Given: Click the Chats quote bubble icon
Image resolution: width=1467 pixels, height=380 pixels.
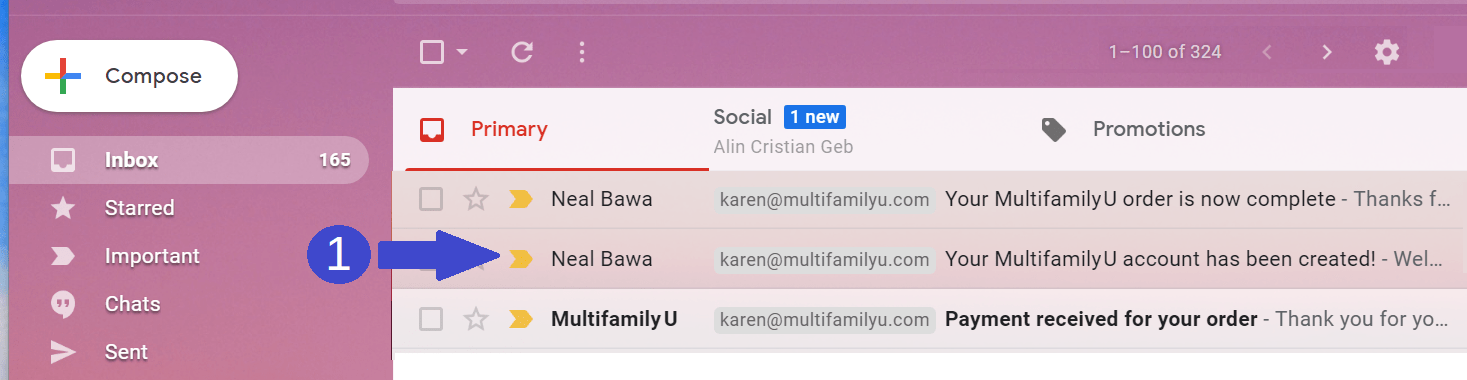Looking at the screenshot, I should click(63, 304).
